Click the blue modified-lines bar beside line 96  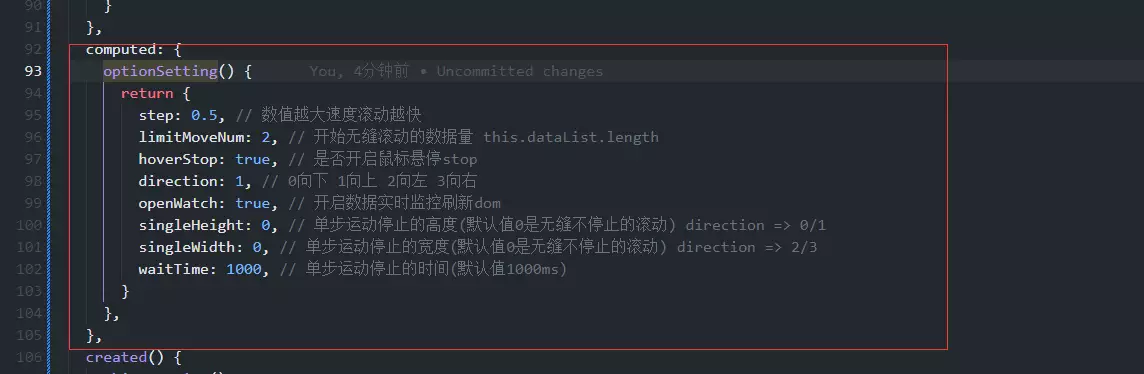49,137
